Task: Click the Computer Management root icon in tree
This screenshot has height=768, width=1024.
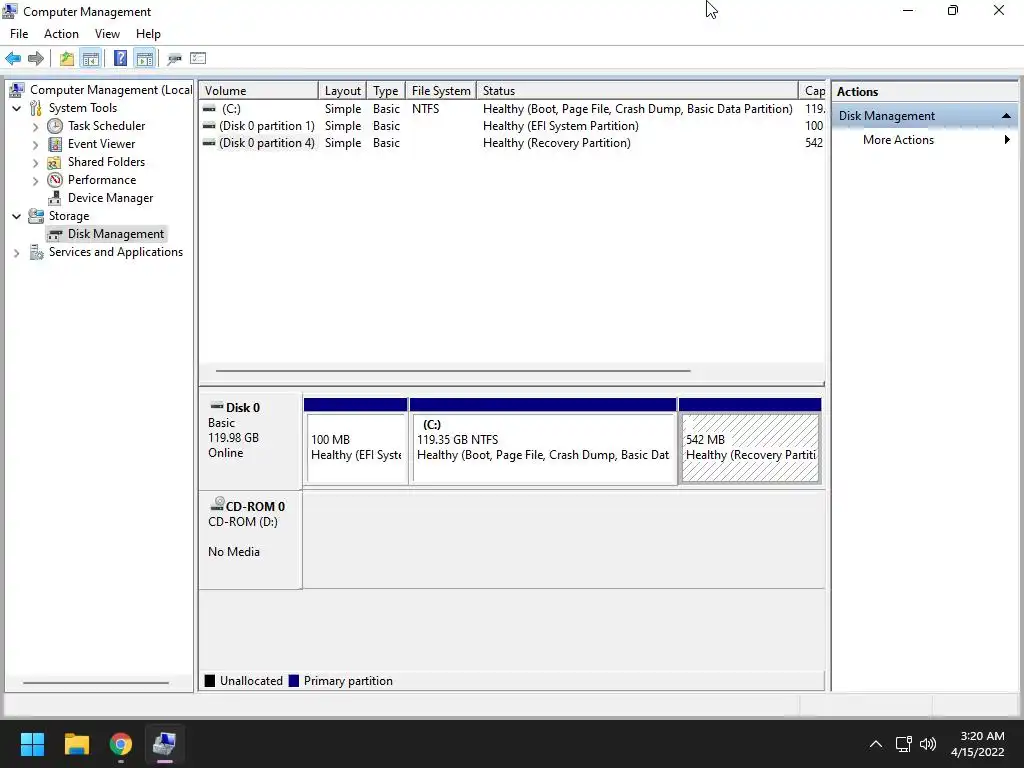Action: (x=17, y=89)
